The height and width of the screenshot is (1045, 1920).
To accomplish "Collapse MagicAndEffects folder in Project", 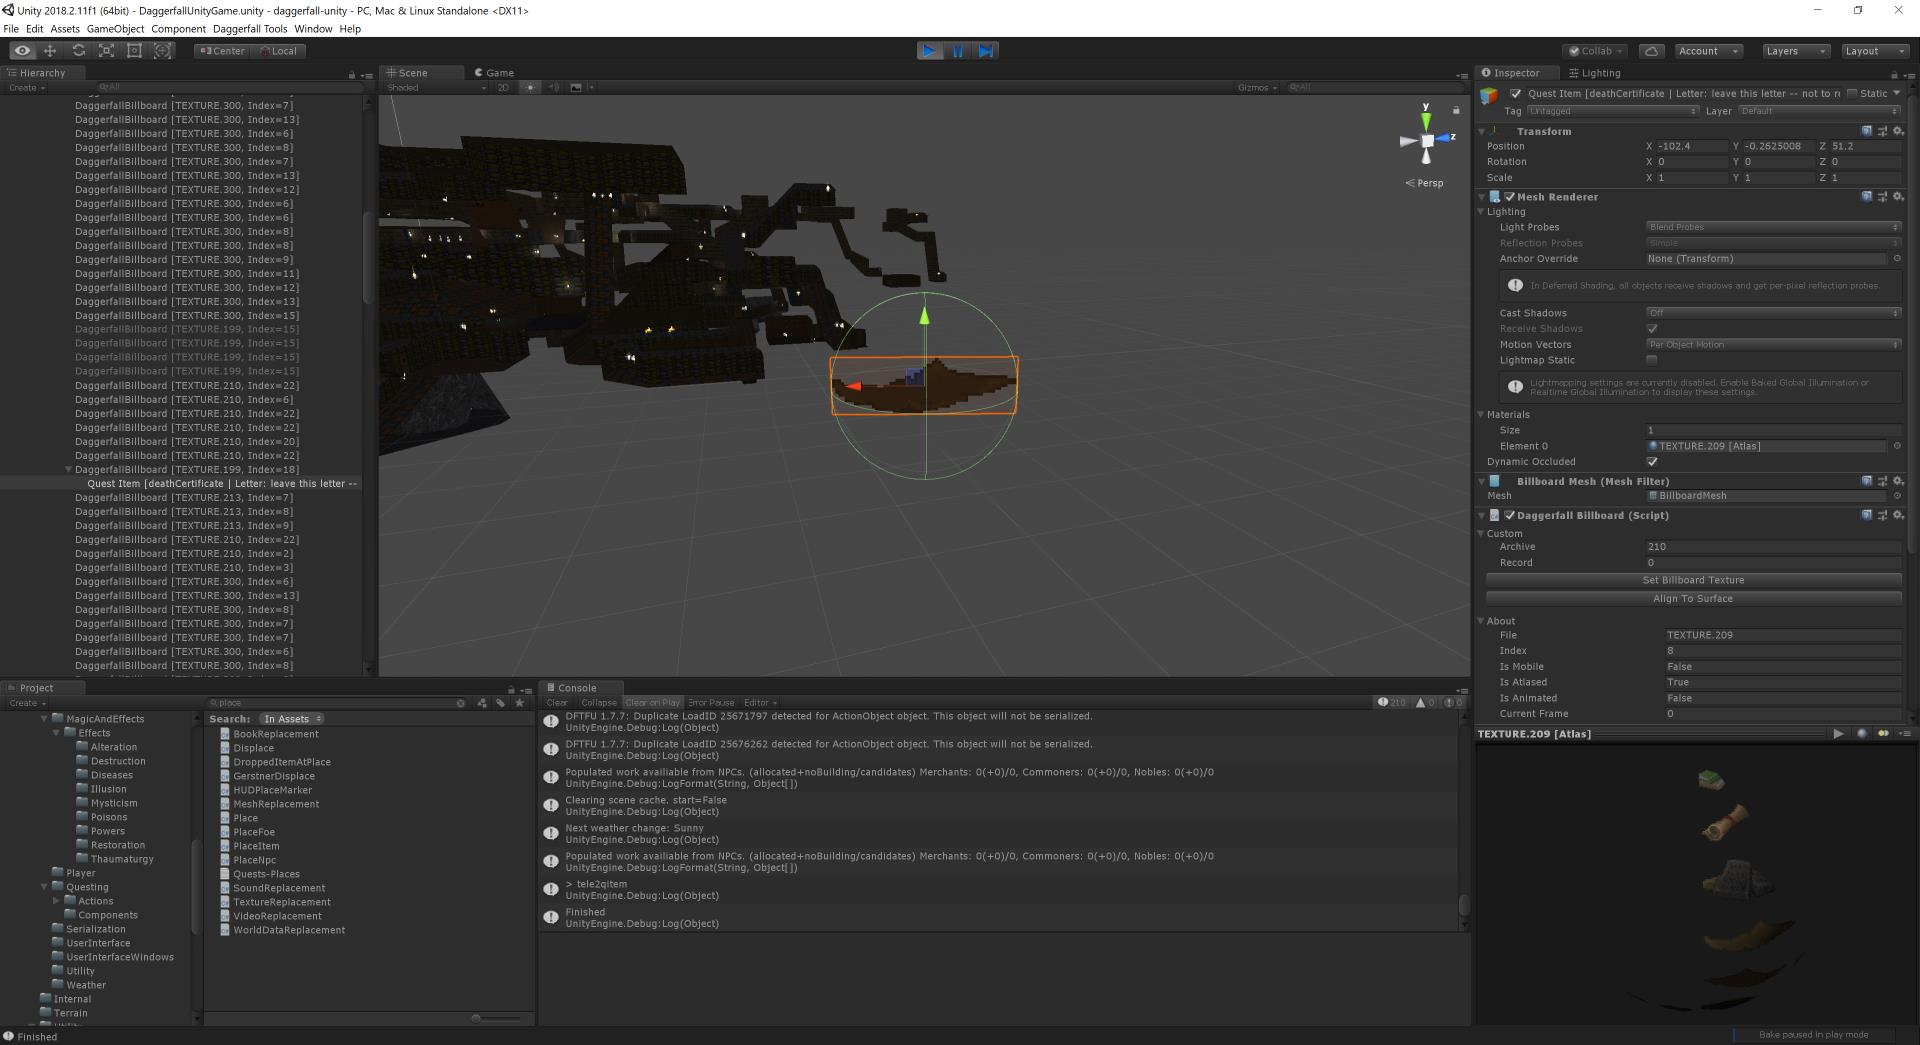I will (44, 719).
